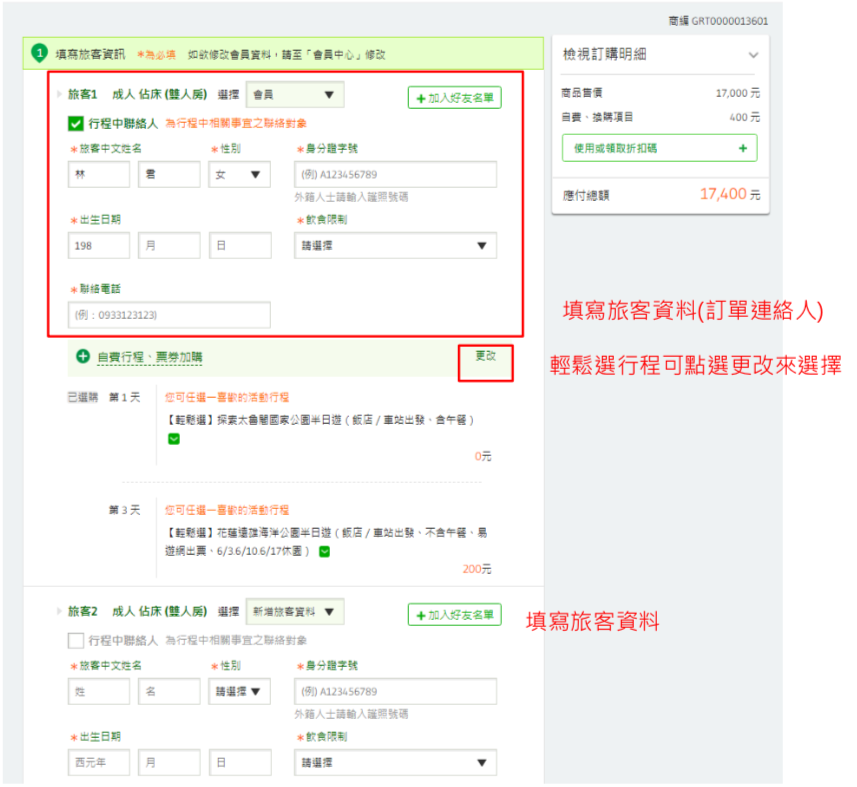Open the 會員 selection dropdown for 旅客1
This screenshot has height=787, width=857.
[294, 95]
